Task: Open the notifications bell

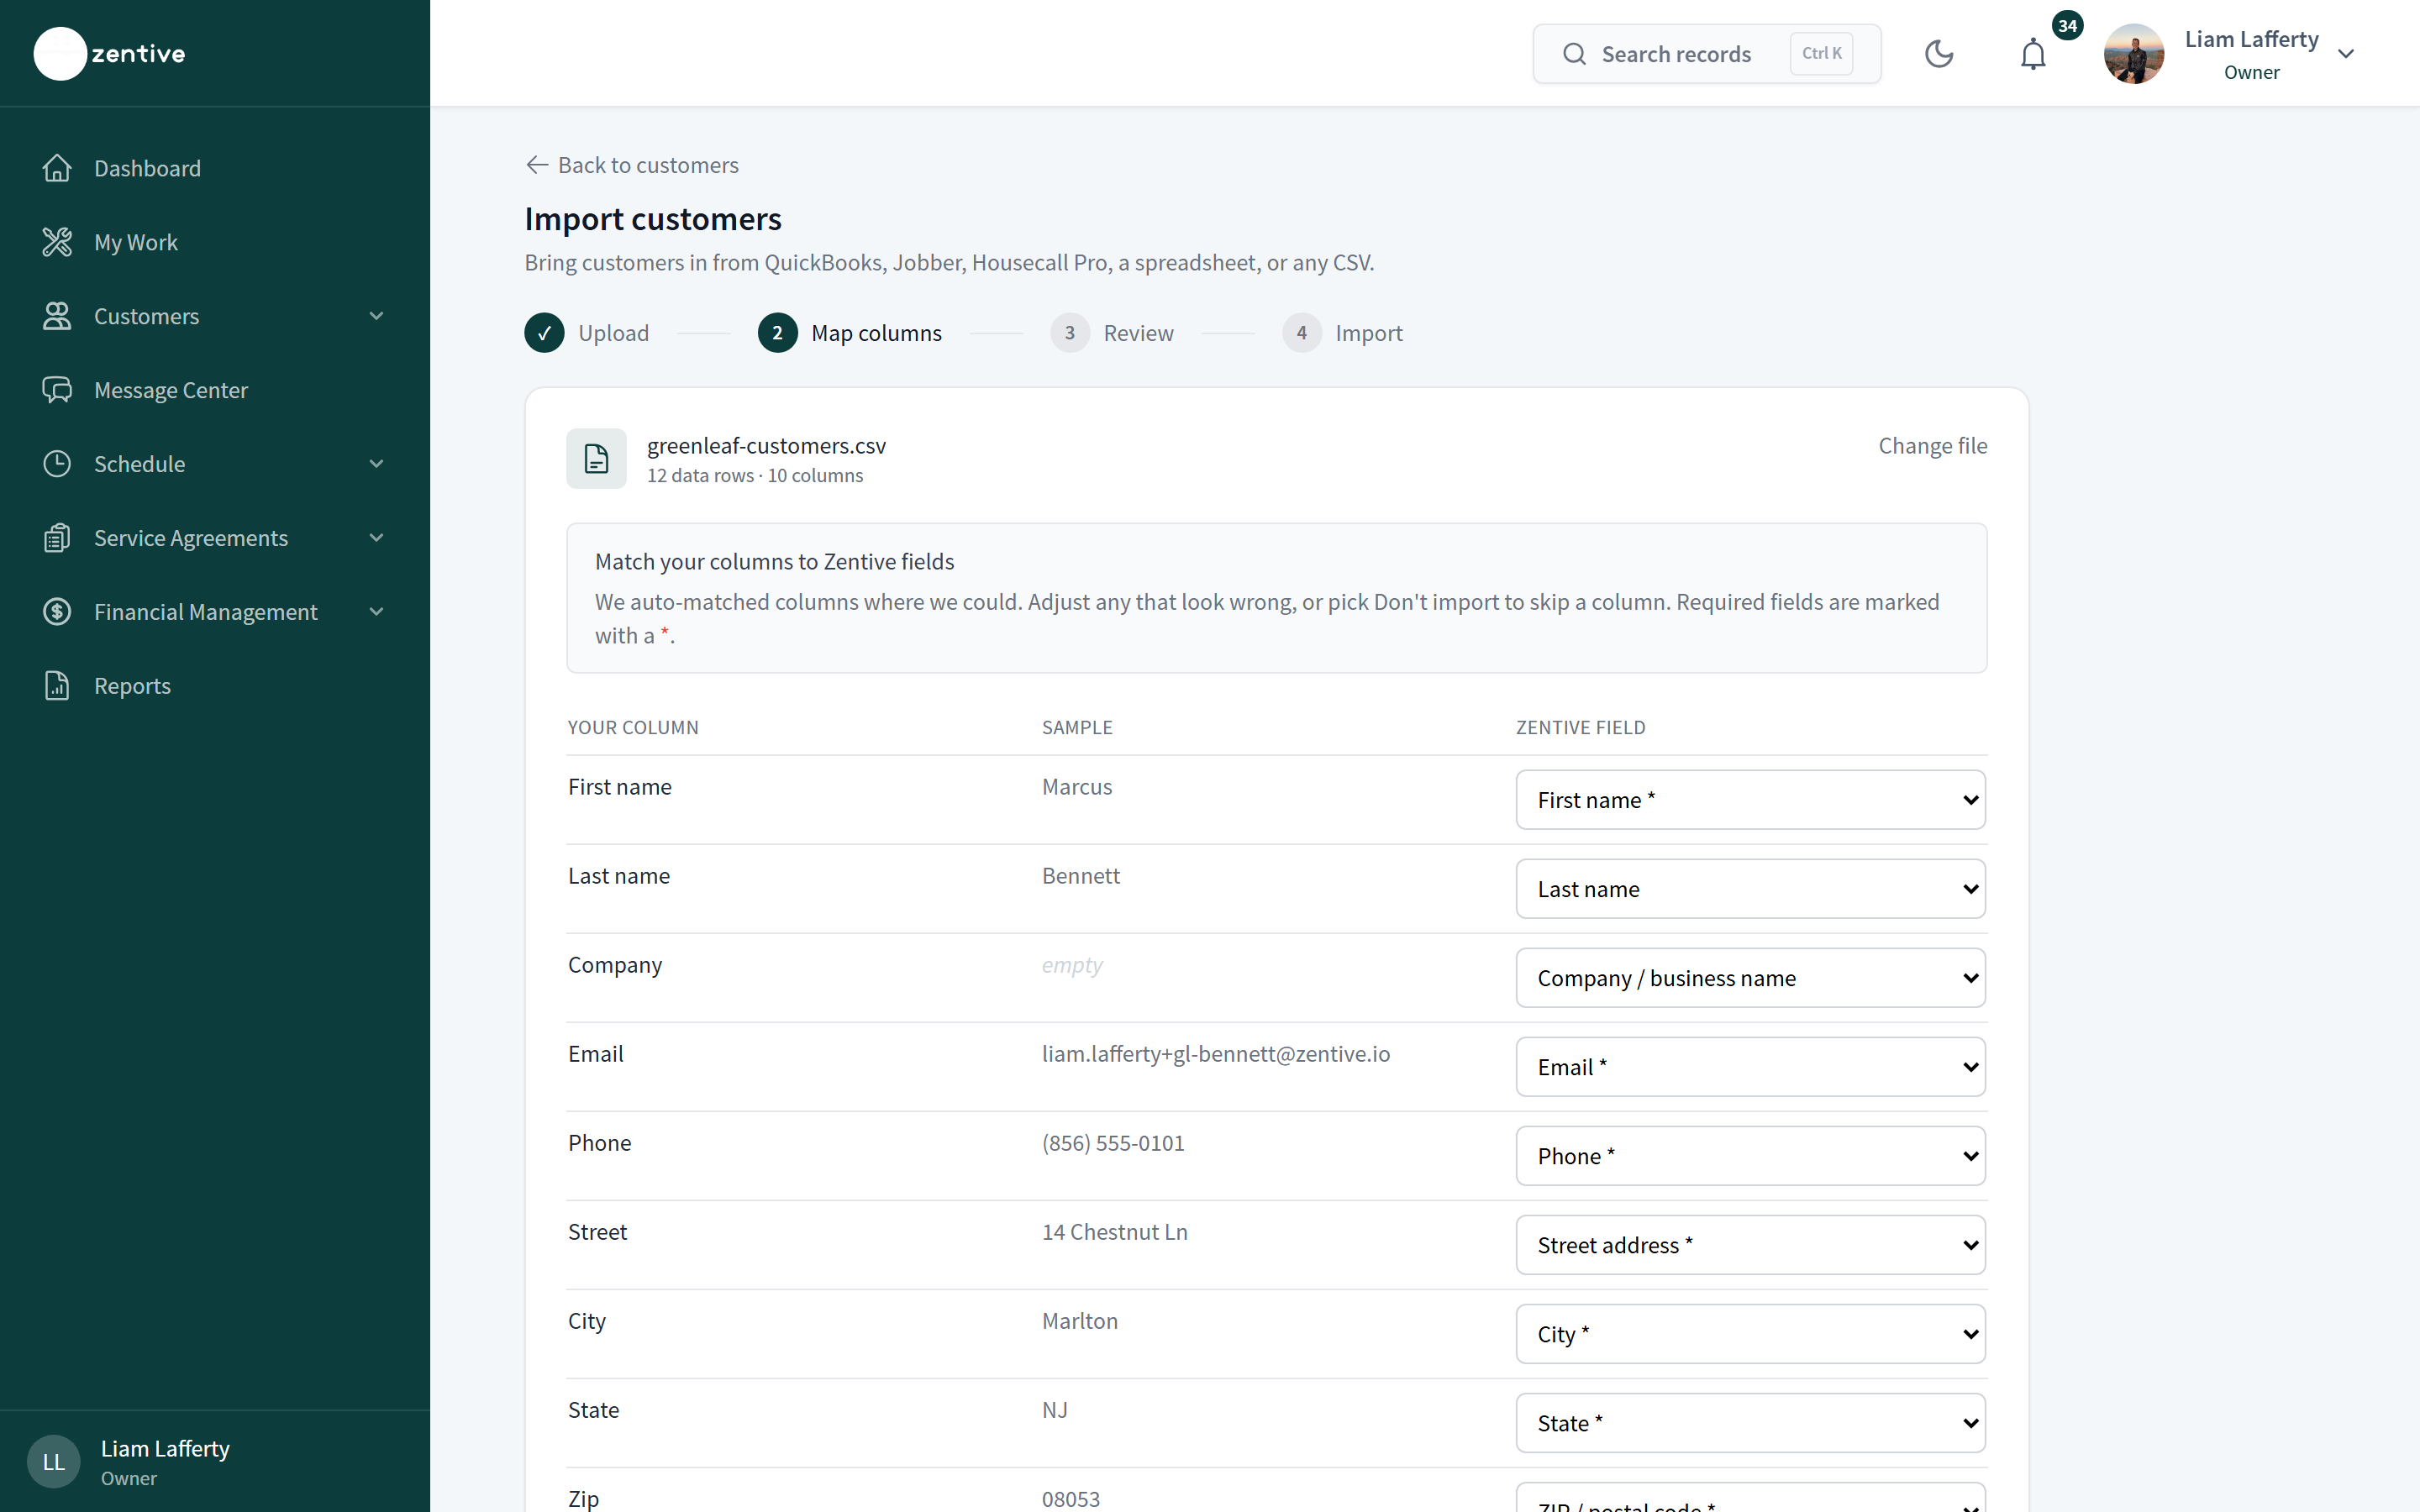Action: click(x=2033, y=54)
